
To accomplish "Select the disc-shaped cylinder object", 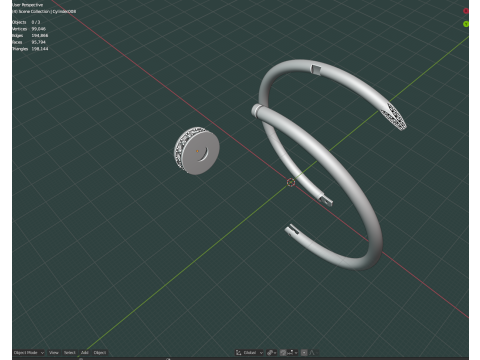I will [x=197, y=151].
